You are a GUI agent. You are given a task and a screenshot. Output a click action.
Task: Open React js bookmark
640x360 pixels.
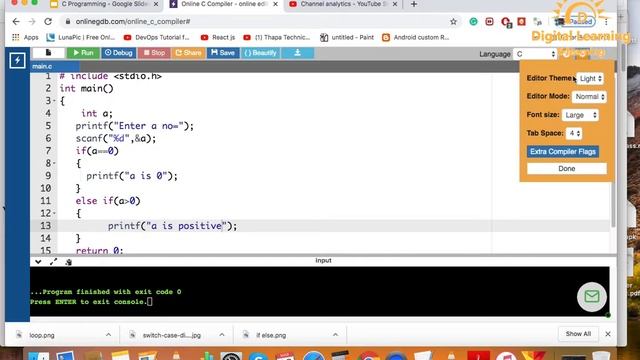[x=218, y=37]
